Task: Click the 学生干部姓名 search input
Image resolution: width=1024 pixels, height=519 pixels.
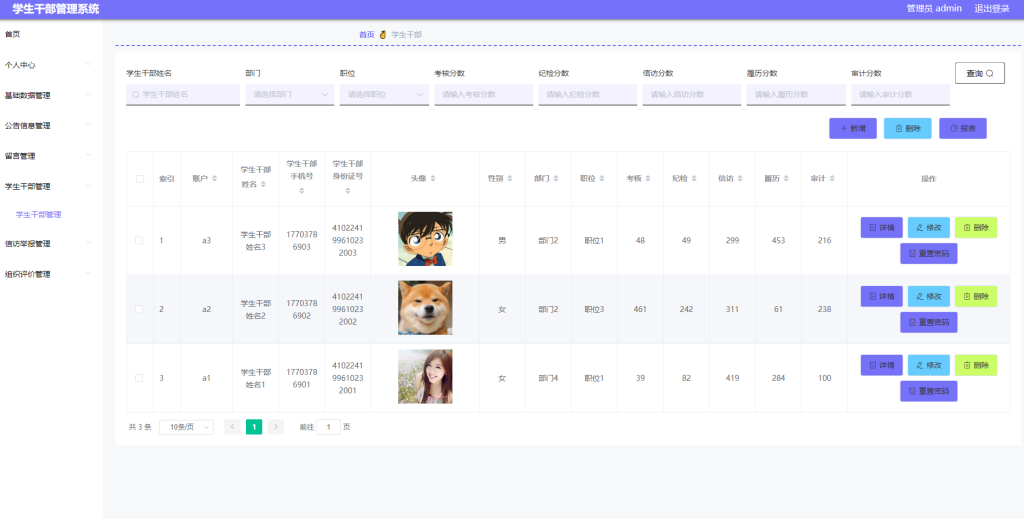Action: click(x=183, y=95)
